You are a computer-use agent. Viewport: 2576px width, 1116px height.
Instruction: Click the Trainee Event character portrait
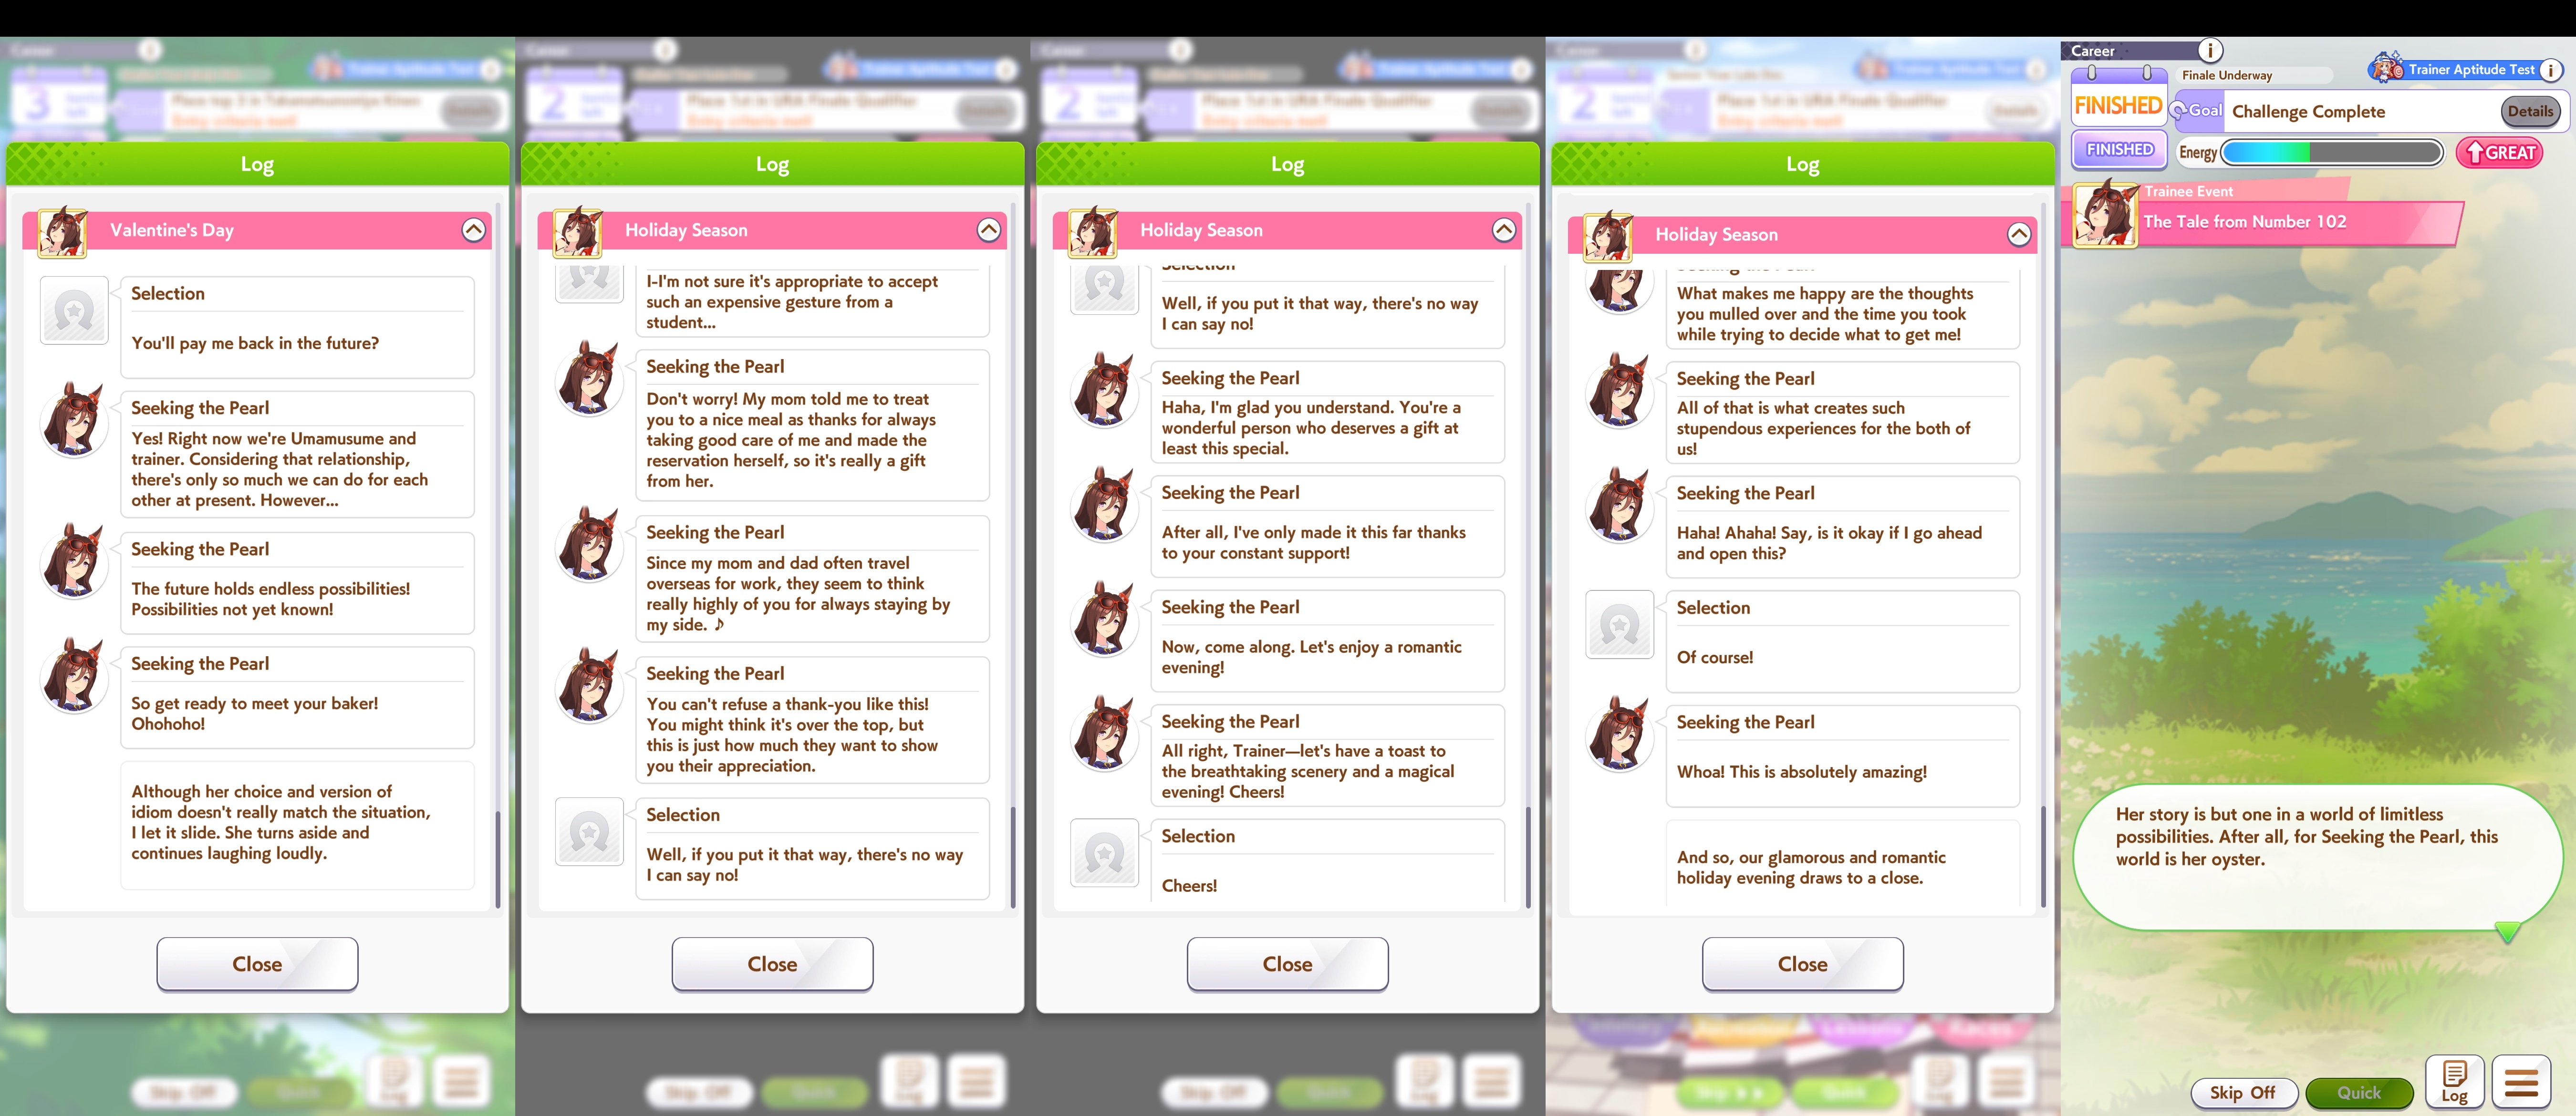click(x=2105, y=214)
